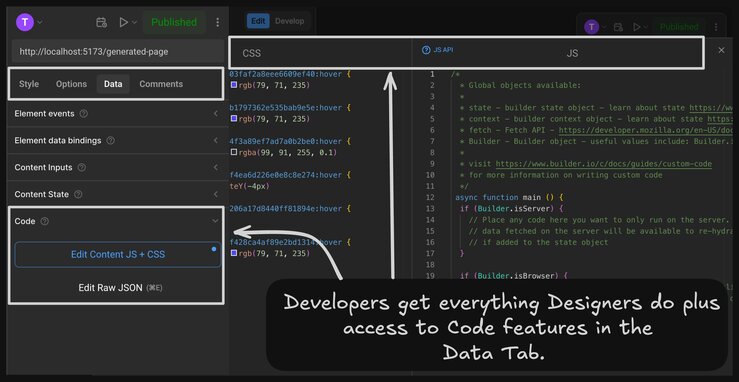
Task: Open three-dot menu in dimmed top-right toolbar
Action: (716, 27)
